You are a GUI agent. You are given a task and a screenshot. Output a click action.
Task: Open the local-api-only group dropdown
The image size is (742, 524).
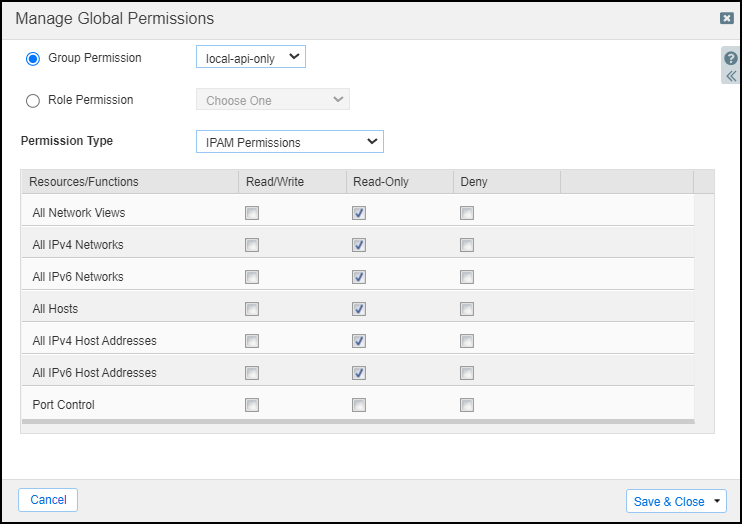coord(251,58)
